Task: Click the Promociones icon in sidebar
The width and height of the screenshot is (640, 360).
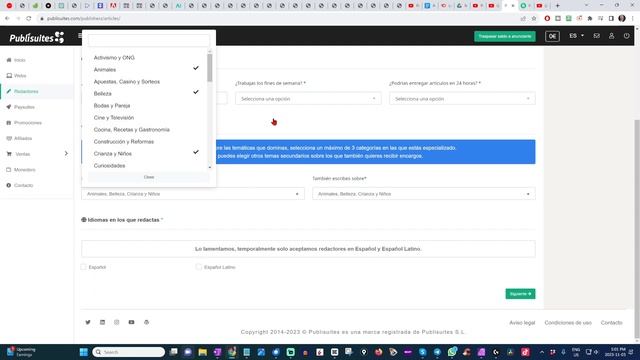Action: click(x=9, y=122)
